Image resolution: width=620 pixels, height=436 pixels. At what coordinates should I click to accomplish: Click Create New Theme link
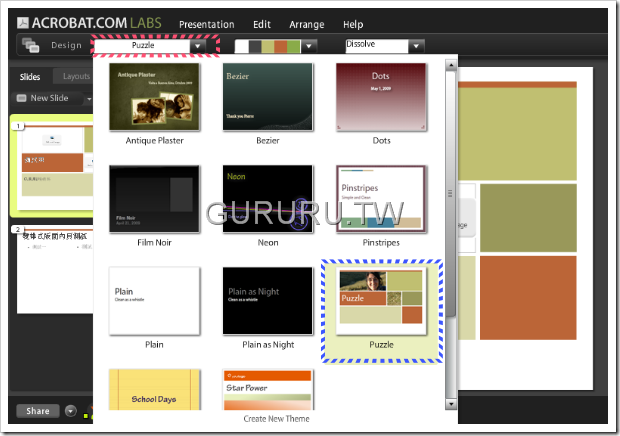[276, 419]
